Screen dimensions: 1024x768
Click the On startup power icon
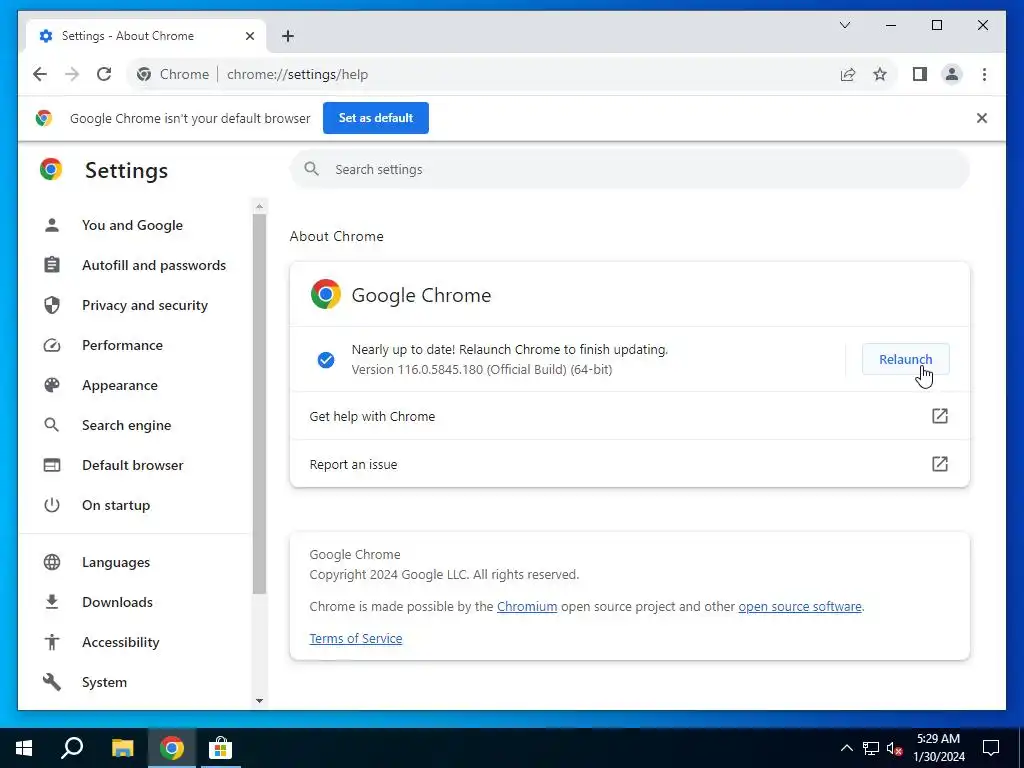pyautogui.click(x=52, y=505)
